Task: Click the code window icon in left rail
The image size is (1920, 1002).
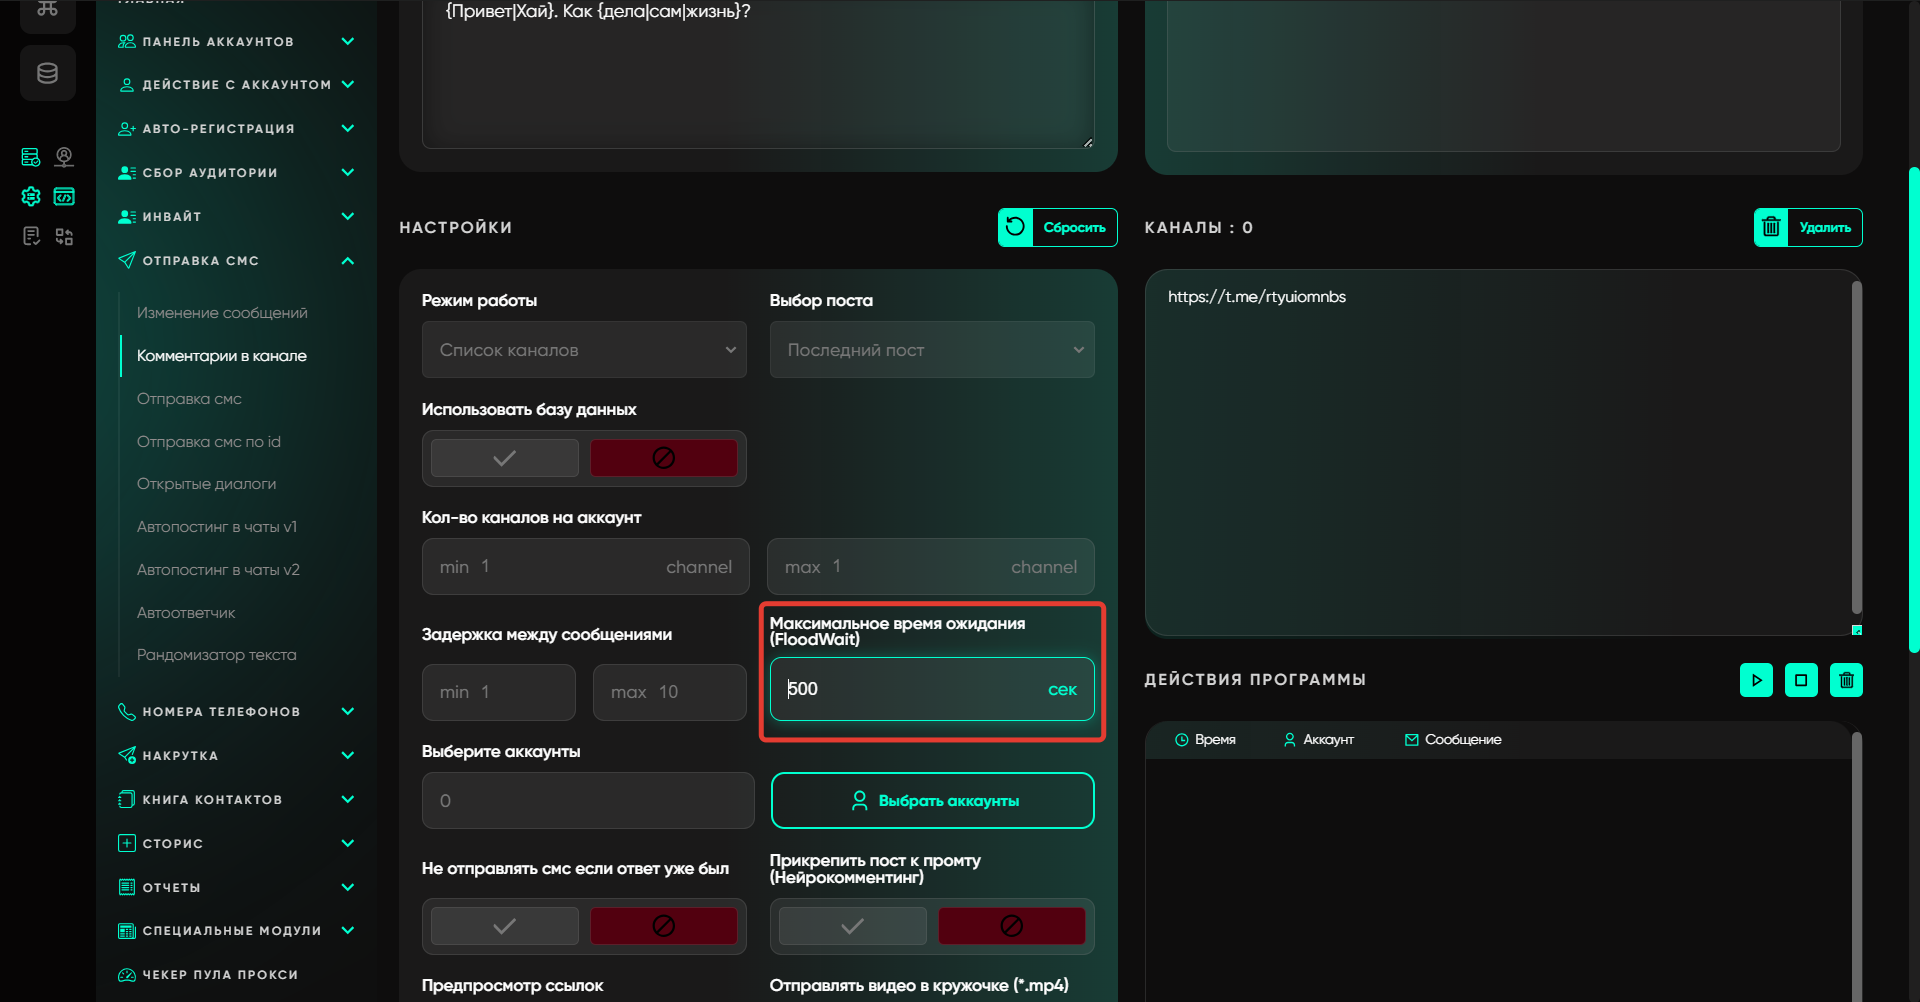Action: click(64, 197)
